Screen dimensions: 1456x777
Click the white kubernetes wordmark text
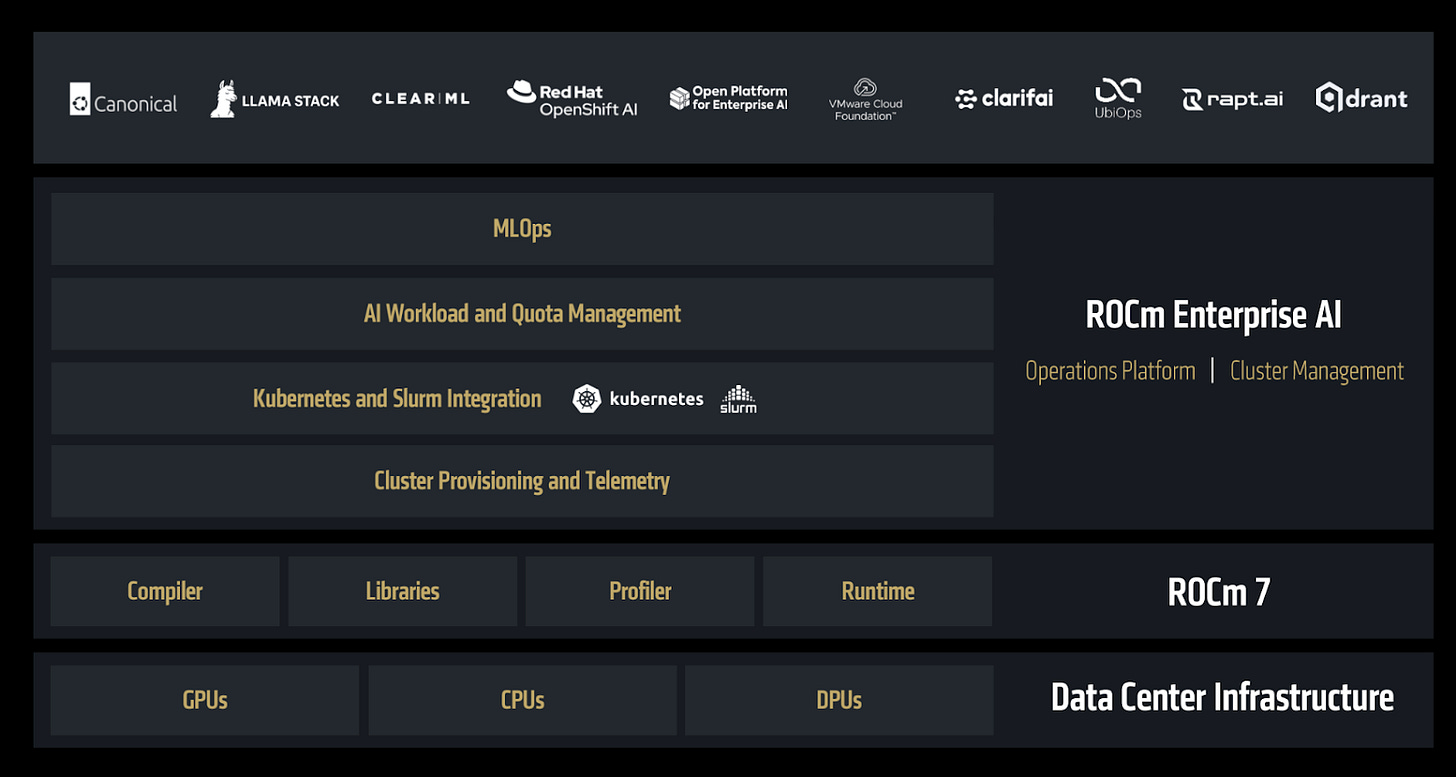coord(656,398)
